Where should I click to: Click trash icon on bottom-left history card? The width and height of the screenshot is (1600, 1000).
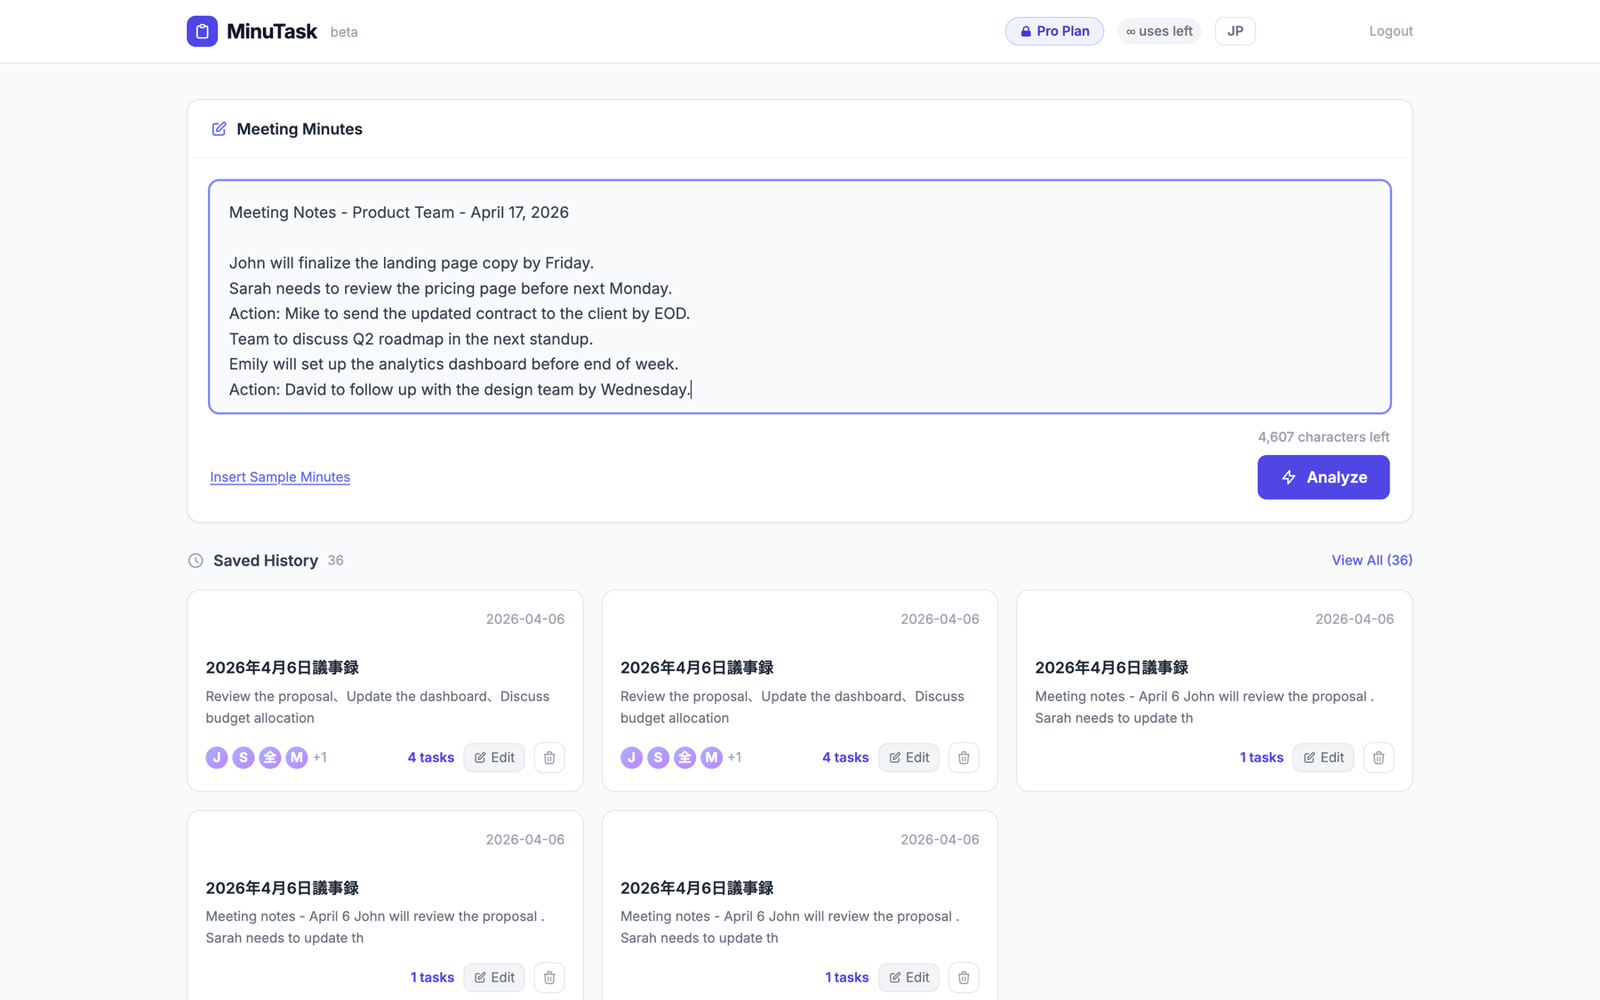pos(549,977)
